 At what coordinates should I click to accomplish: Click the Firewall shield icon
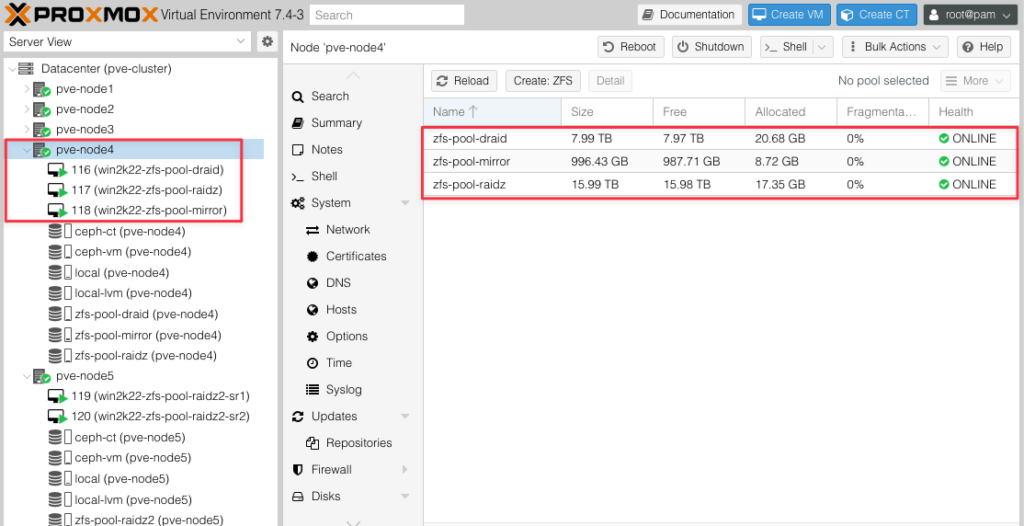pyautogui.click(x=298, y=470)
